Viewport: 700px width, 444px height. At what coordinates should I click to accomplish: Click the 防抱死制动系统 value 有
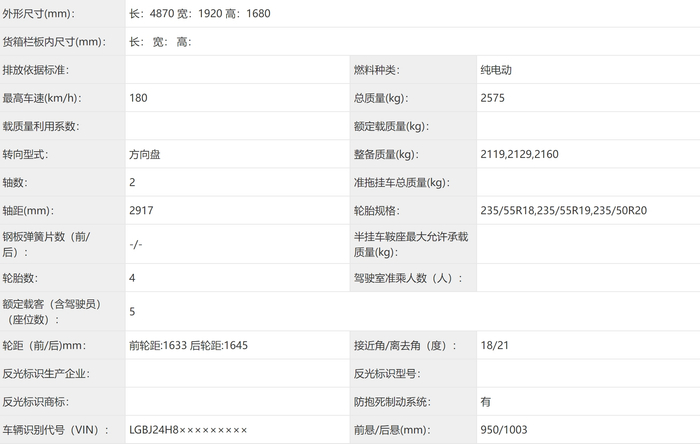point(486,402)
